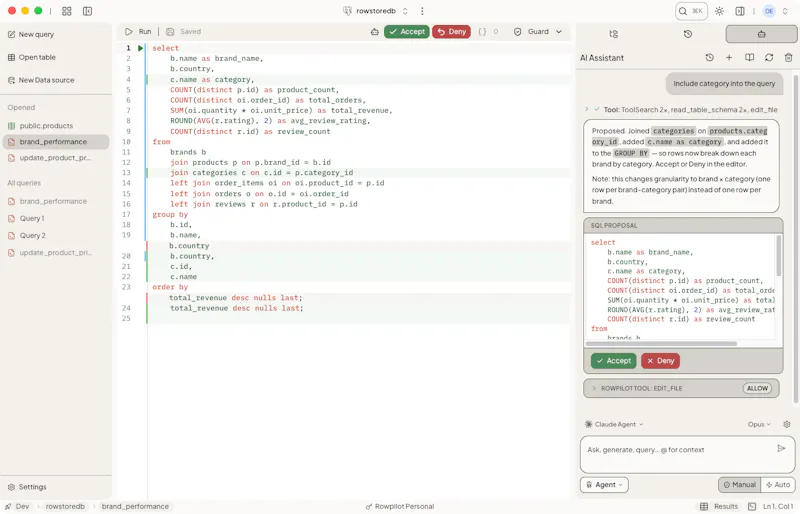
Task: Open update_product_pri... under All queries
Action: 56,253
